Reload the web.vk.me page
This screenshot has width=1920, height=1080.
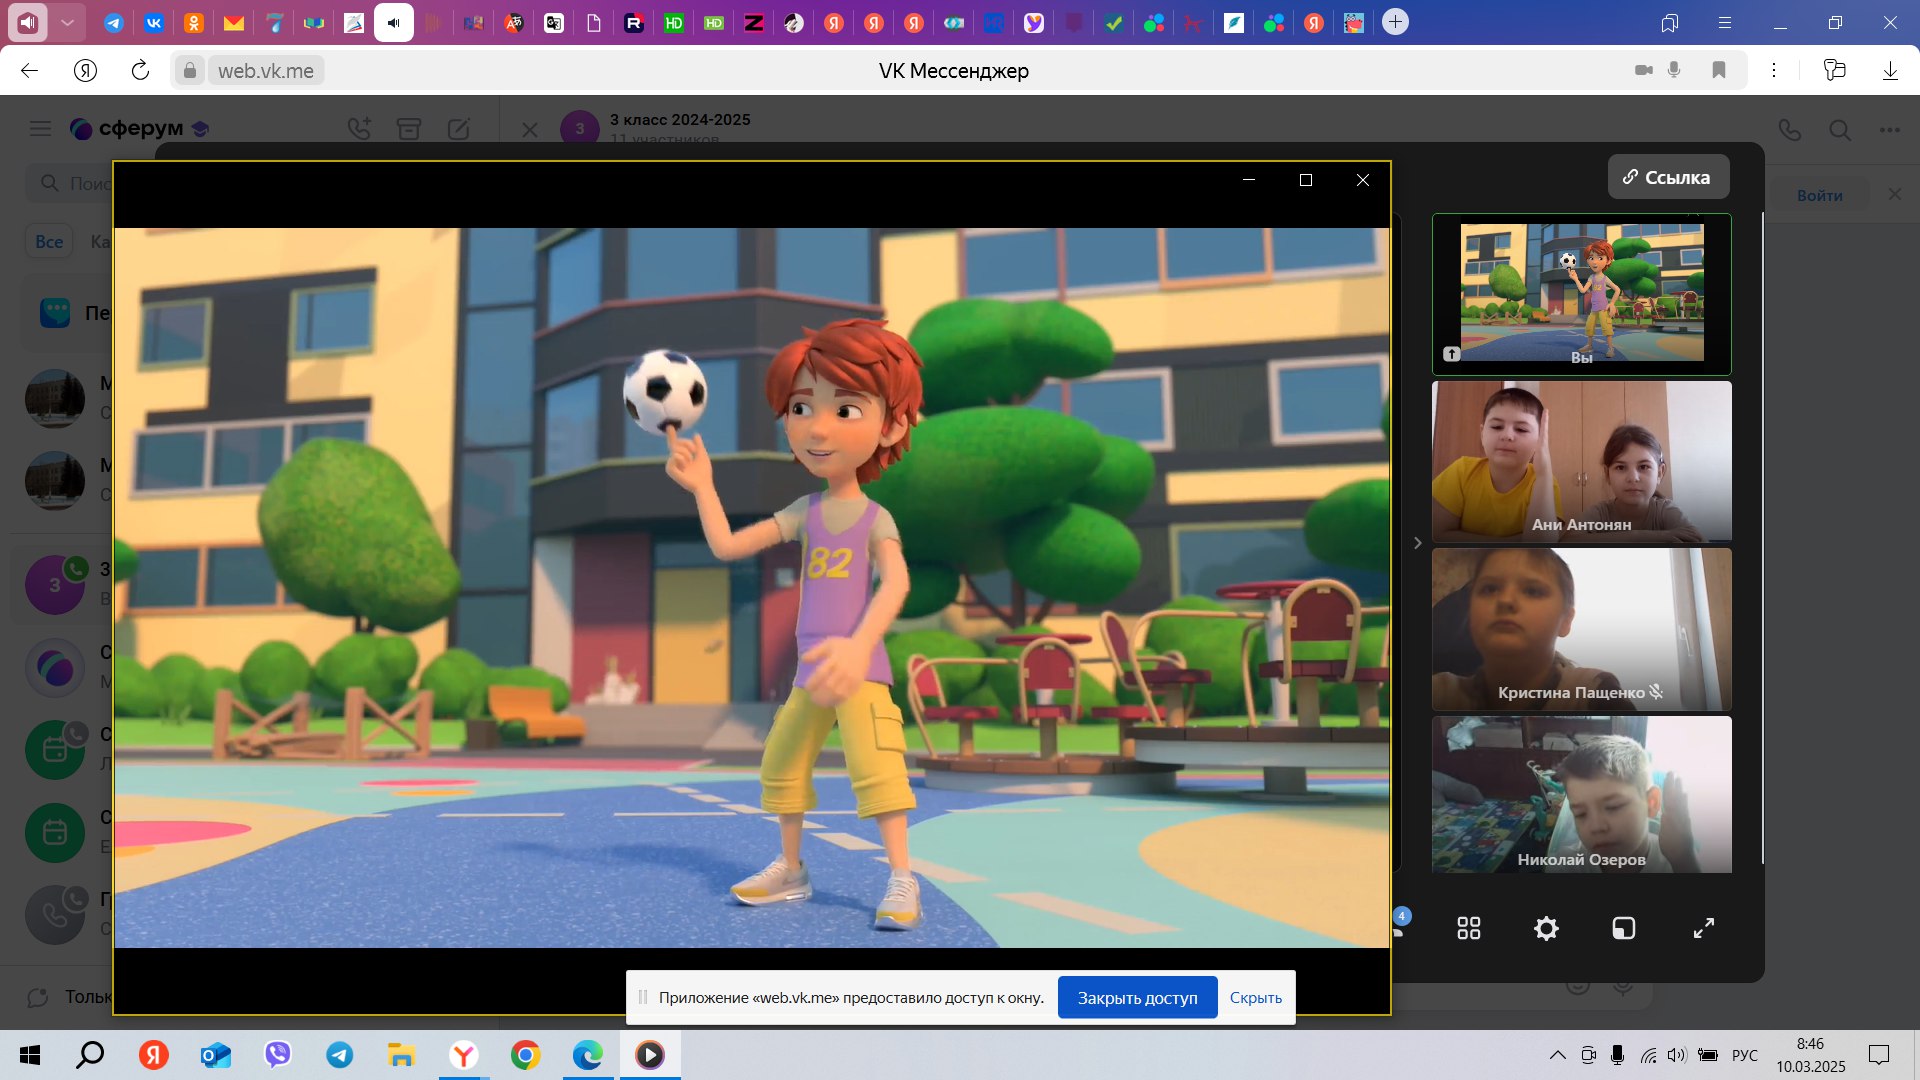point(140,70)
